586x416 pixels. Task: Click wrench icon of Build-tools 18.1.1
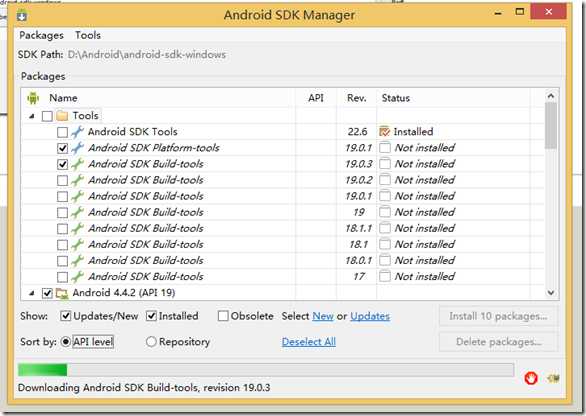pos(77,228)
